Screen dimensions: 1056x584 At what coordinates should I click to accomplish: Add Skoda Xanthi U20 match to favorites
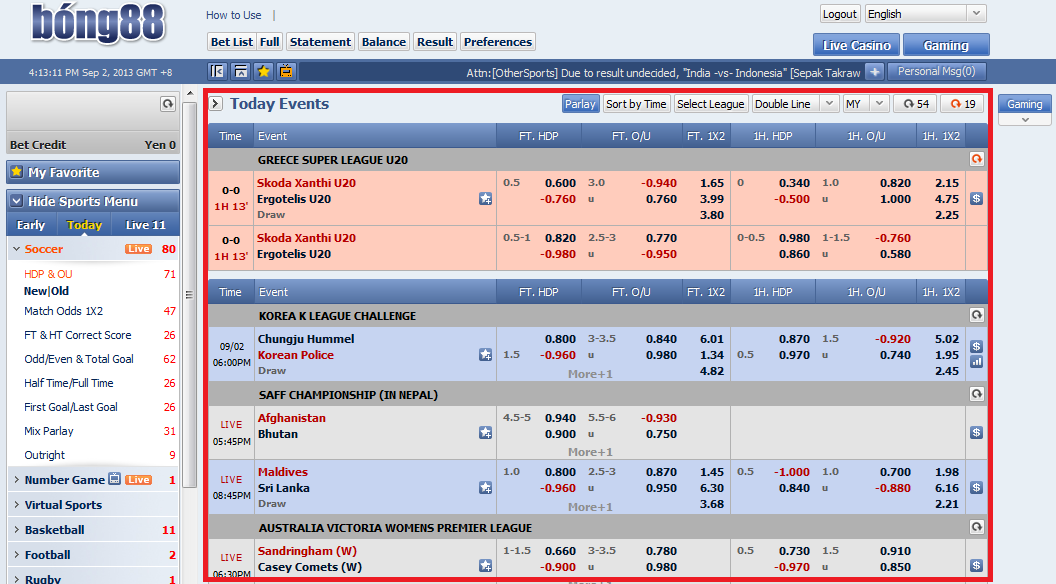pos(485,199)
